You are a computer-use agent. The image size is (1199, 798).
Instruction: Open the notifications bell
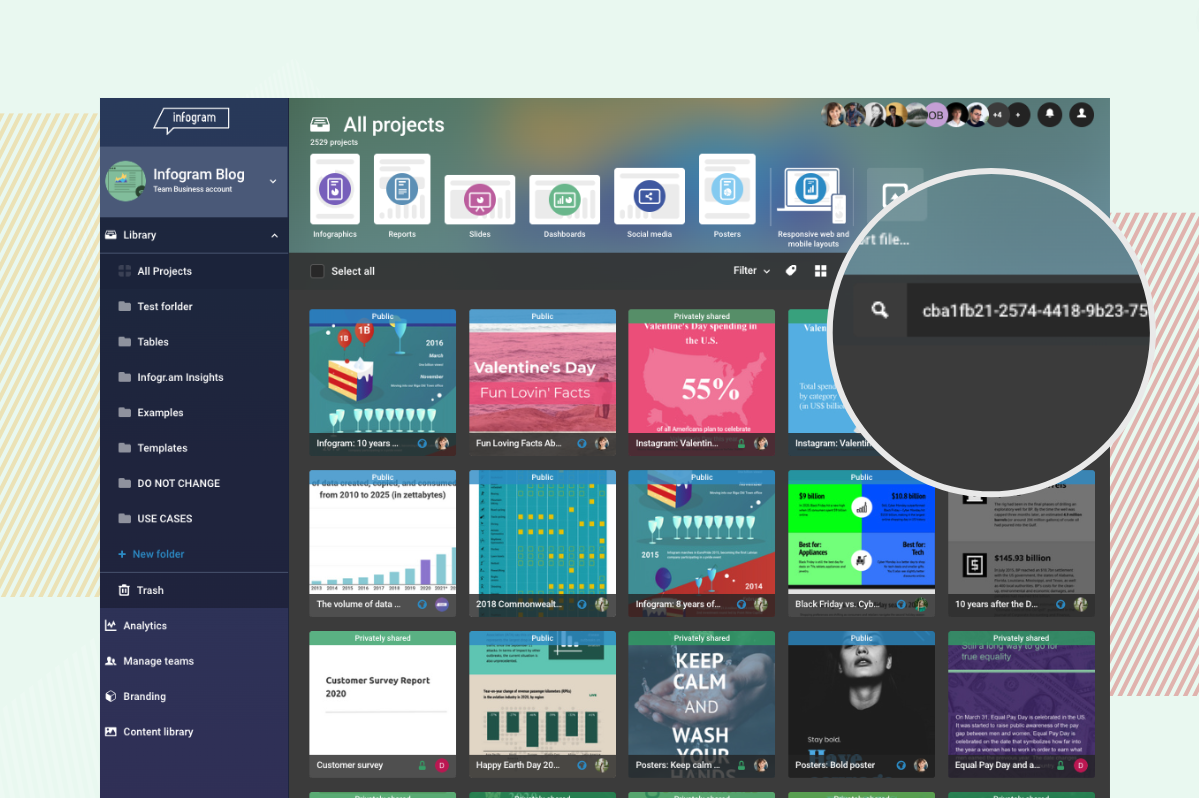1050,115
